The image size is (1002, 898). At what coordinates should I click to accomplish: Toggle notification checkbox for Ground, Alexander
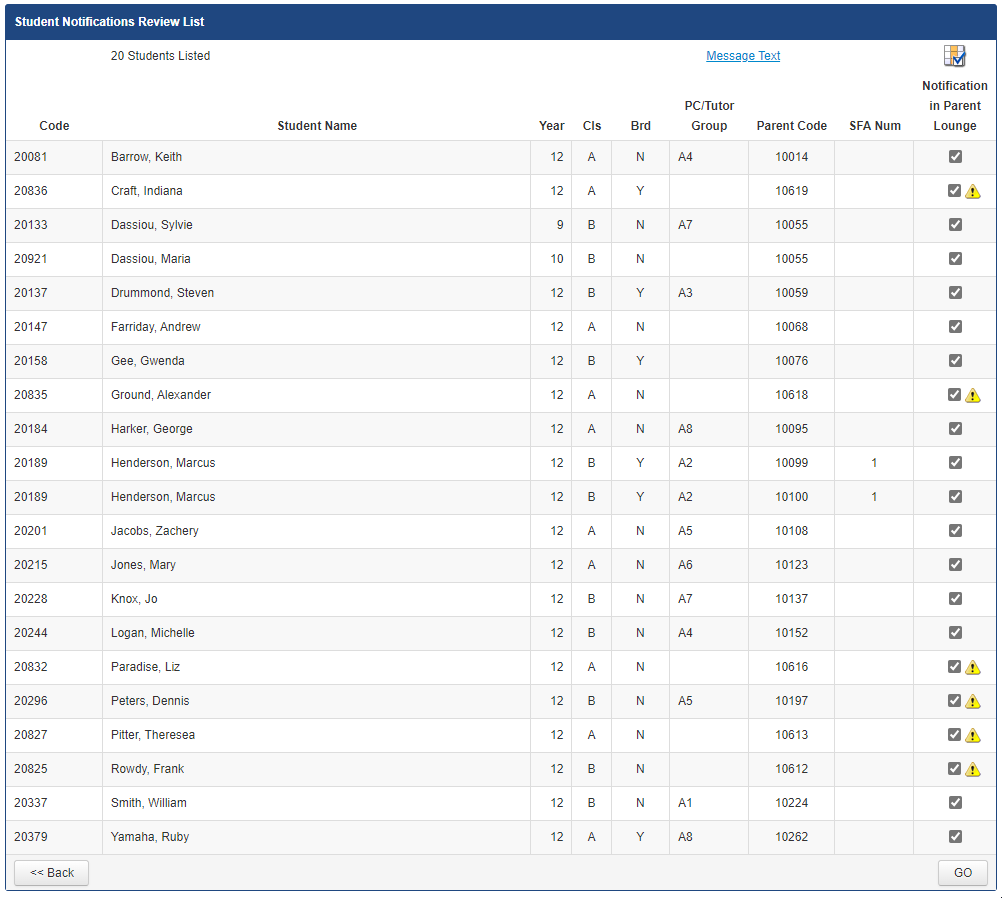(x=954, y=394)
